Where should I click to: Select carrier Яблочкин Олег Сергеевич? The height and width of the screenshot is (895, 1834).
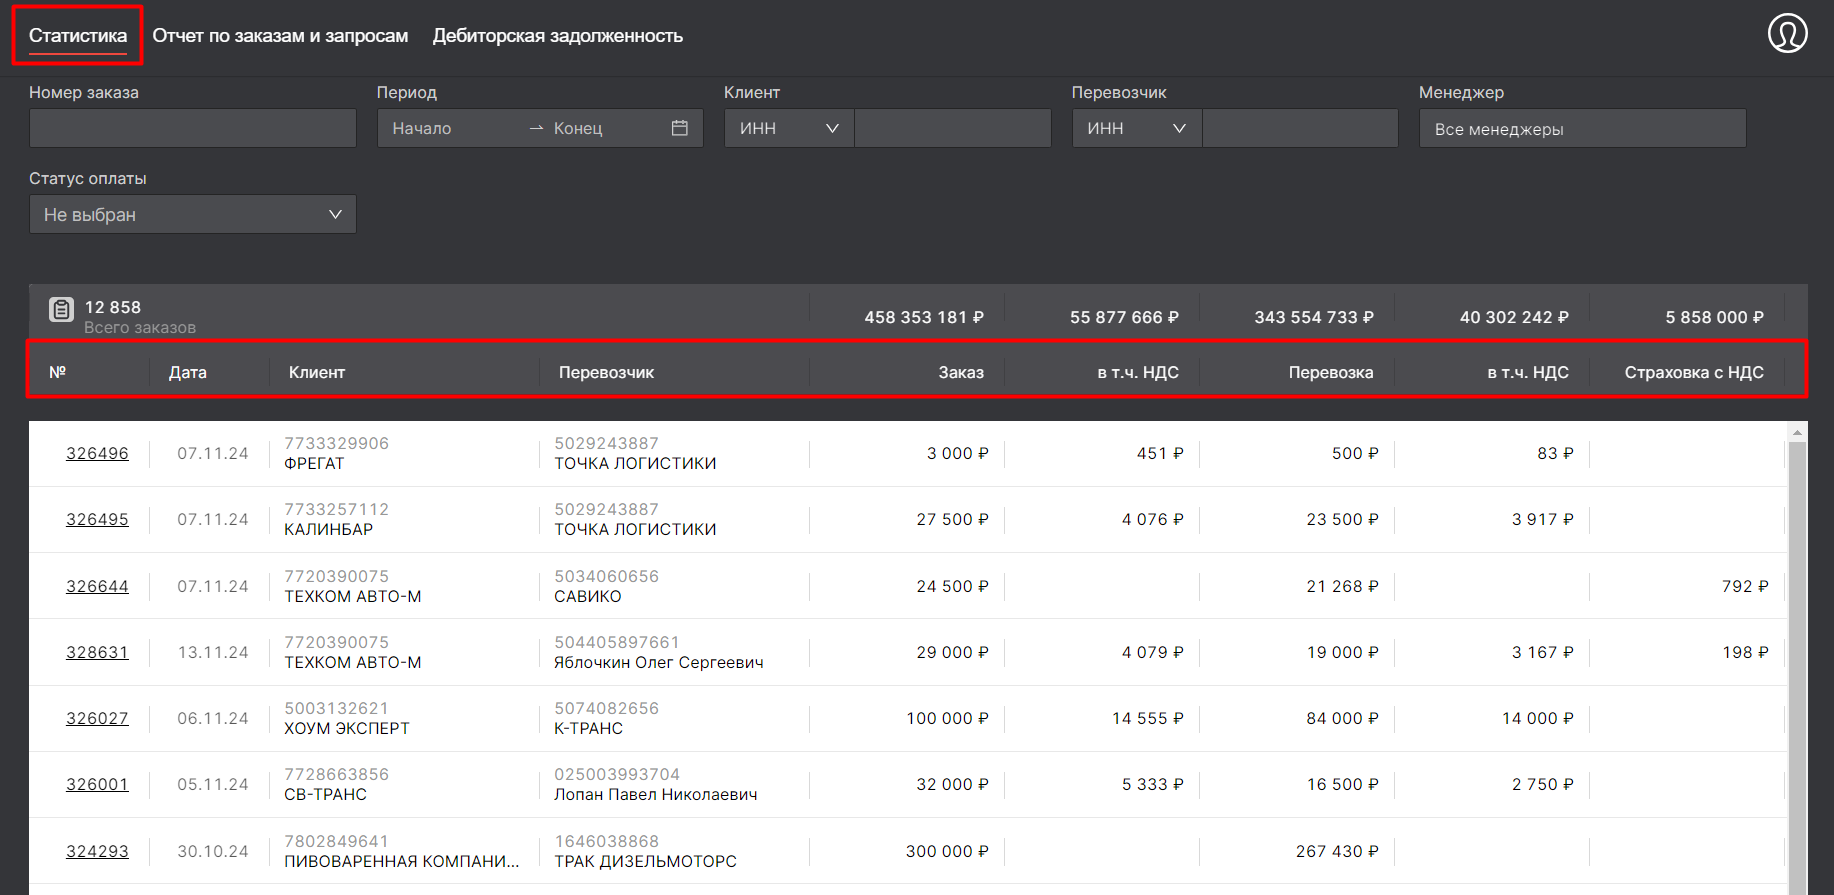pyautogui.click(x=659, y=662)
